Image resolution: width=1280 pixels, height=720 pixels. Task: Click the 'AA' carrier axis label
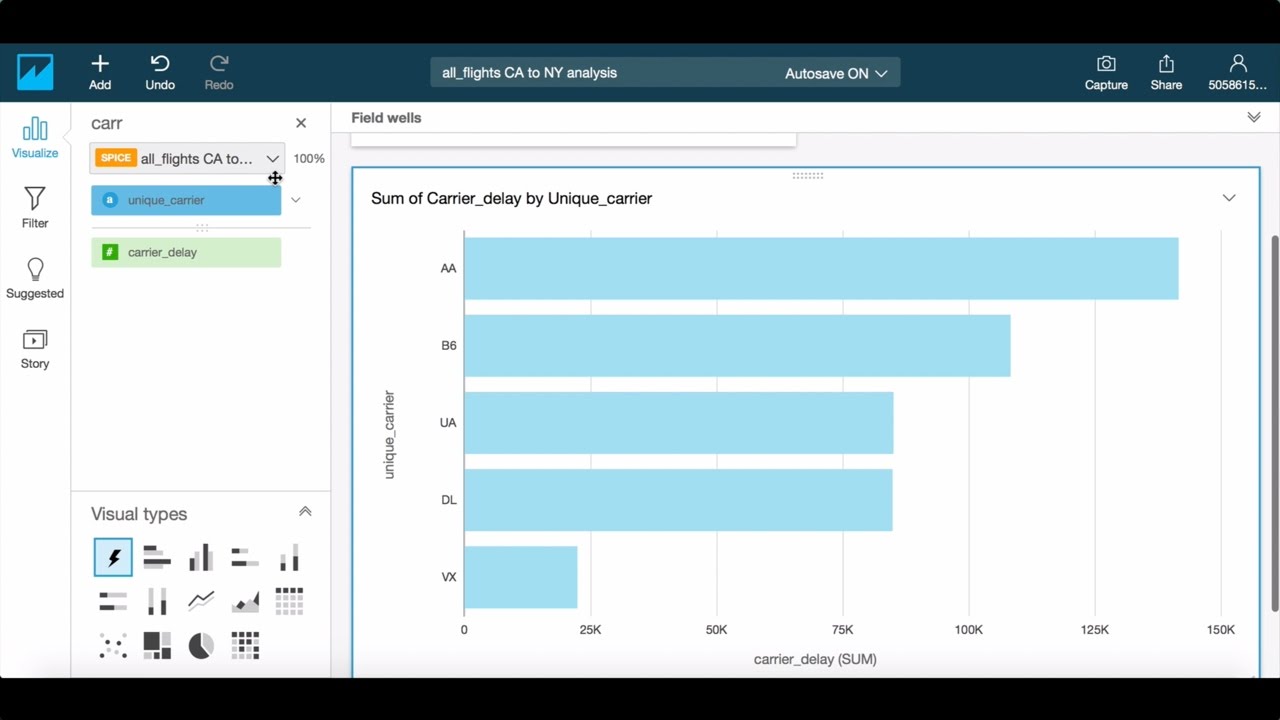point(448,268)
